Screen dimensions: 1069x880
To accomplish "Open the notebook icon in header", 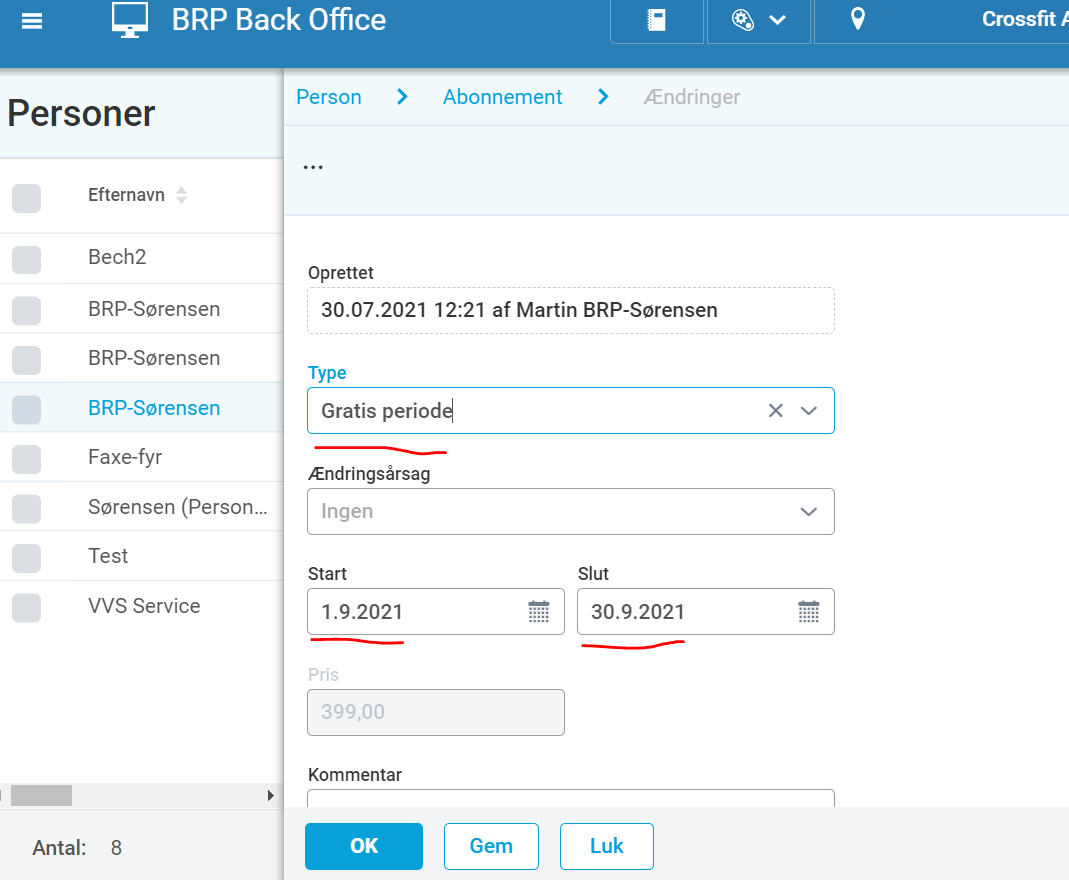I will (657, 20).
